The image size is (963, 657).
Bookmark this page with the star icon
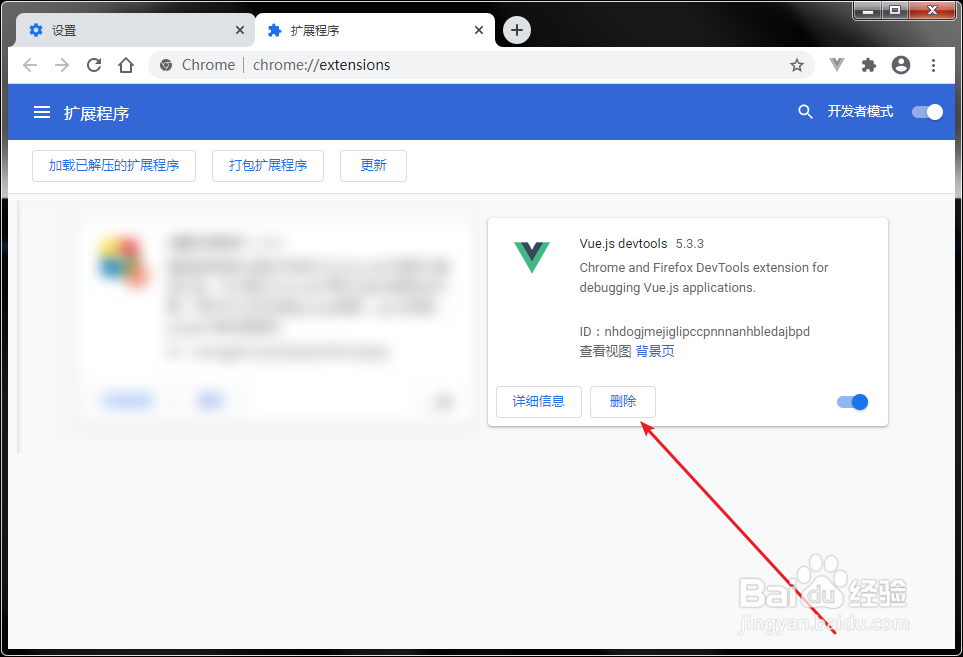[x=797, y=65]
